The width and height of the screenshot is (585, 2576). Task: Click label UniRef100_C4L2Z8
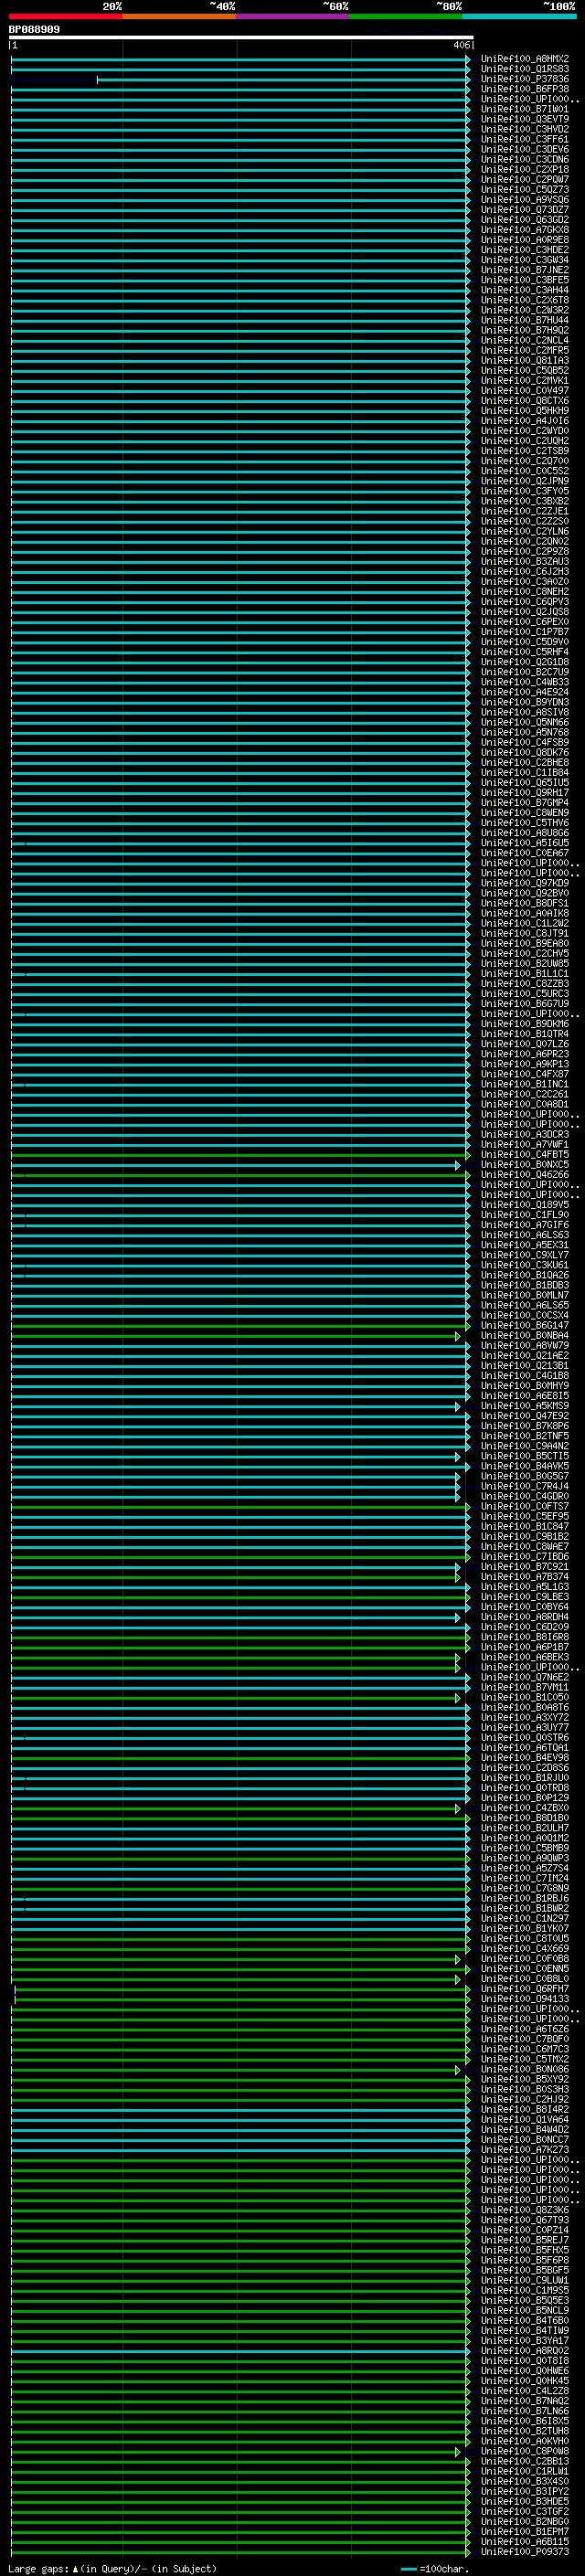coord(525,2390)
